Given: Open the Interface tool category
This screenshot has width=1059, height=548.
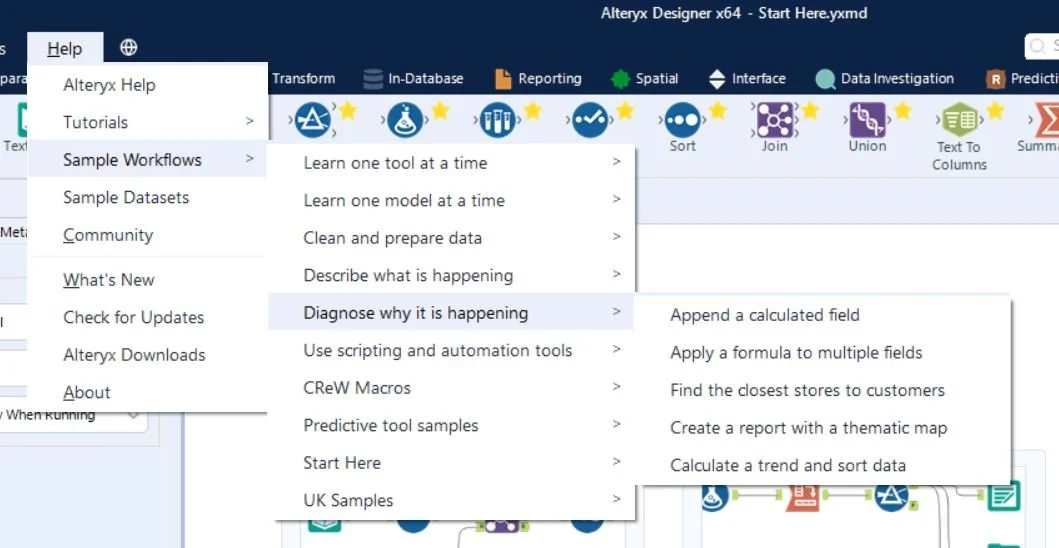Looking at the screenshot, I should pyautogui.click(x=747, y=79).
